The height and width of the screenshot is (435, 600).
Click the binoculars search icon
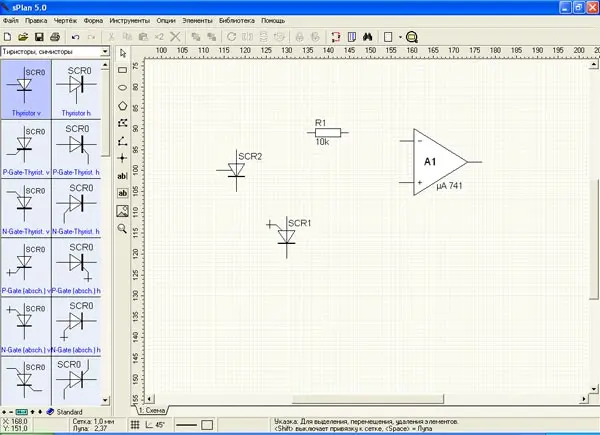pyautogui.click(x=366, y=36)
